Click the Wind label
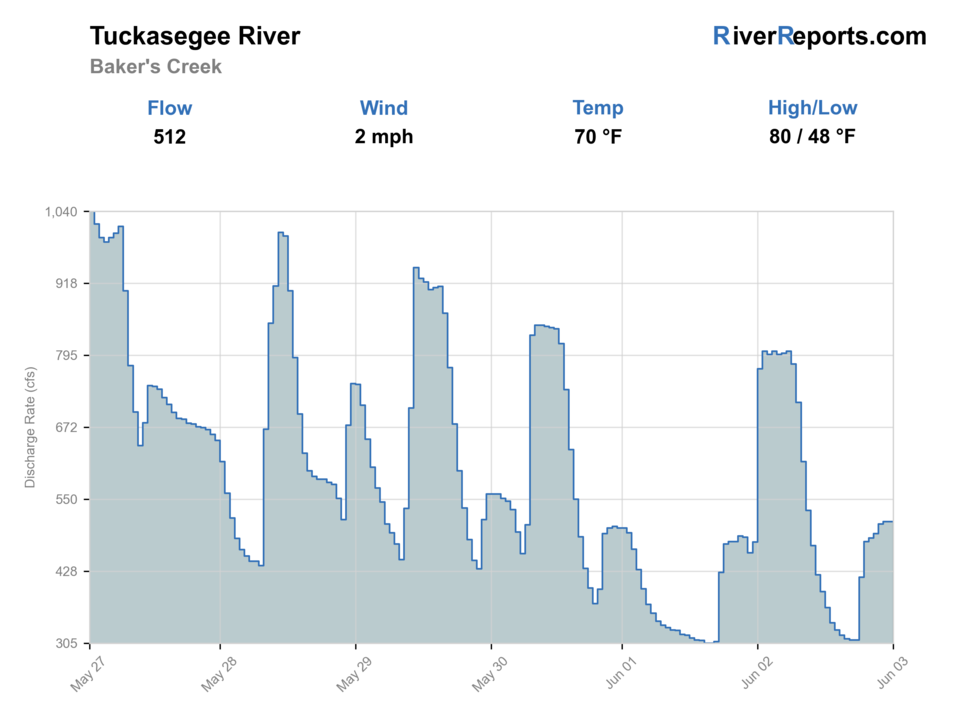This screenshot has width=960, height=720. (384, 108)
